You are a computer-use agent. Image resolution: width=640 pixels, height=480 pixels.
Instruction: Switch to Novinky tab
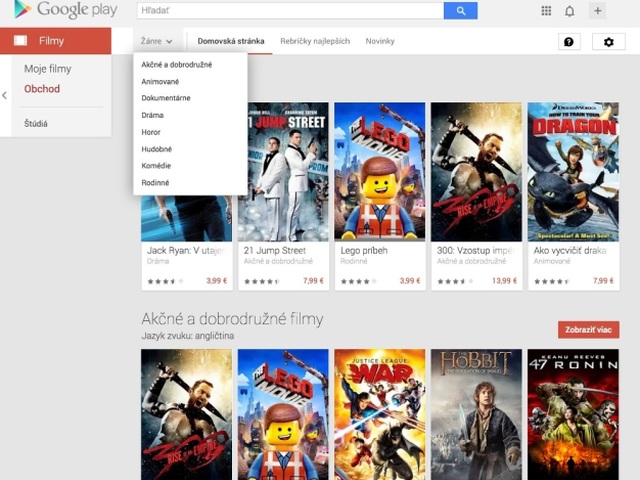click(x=380, y=41)
